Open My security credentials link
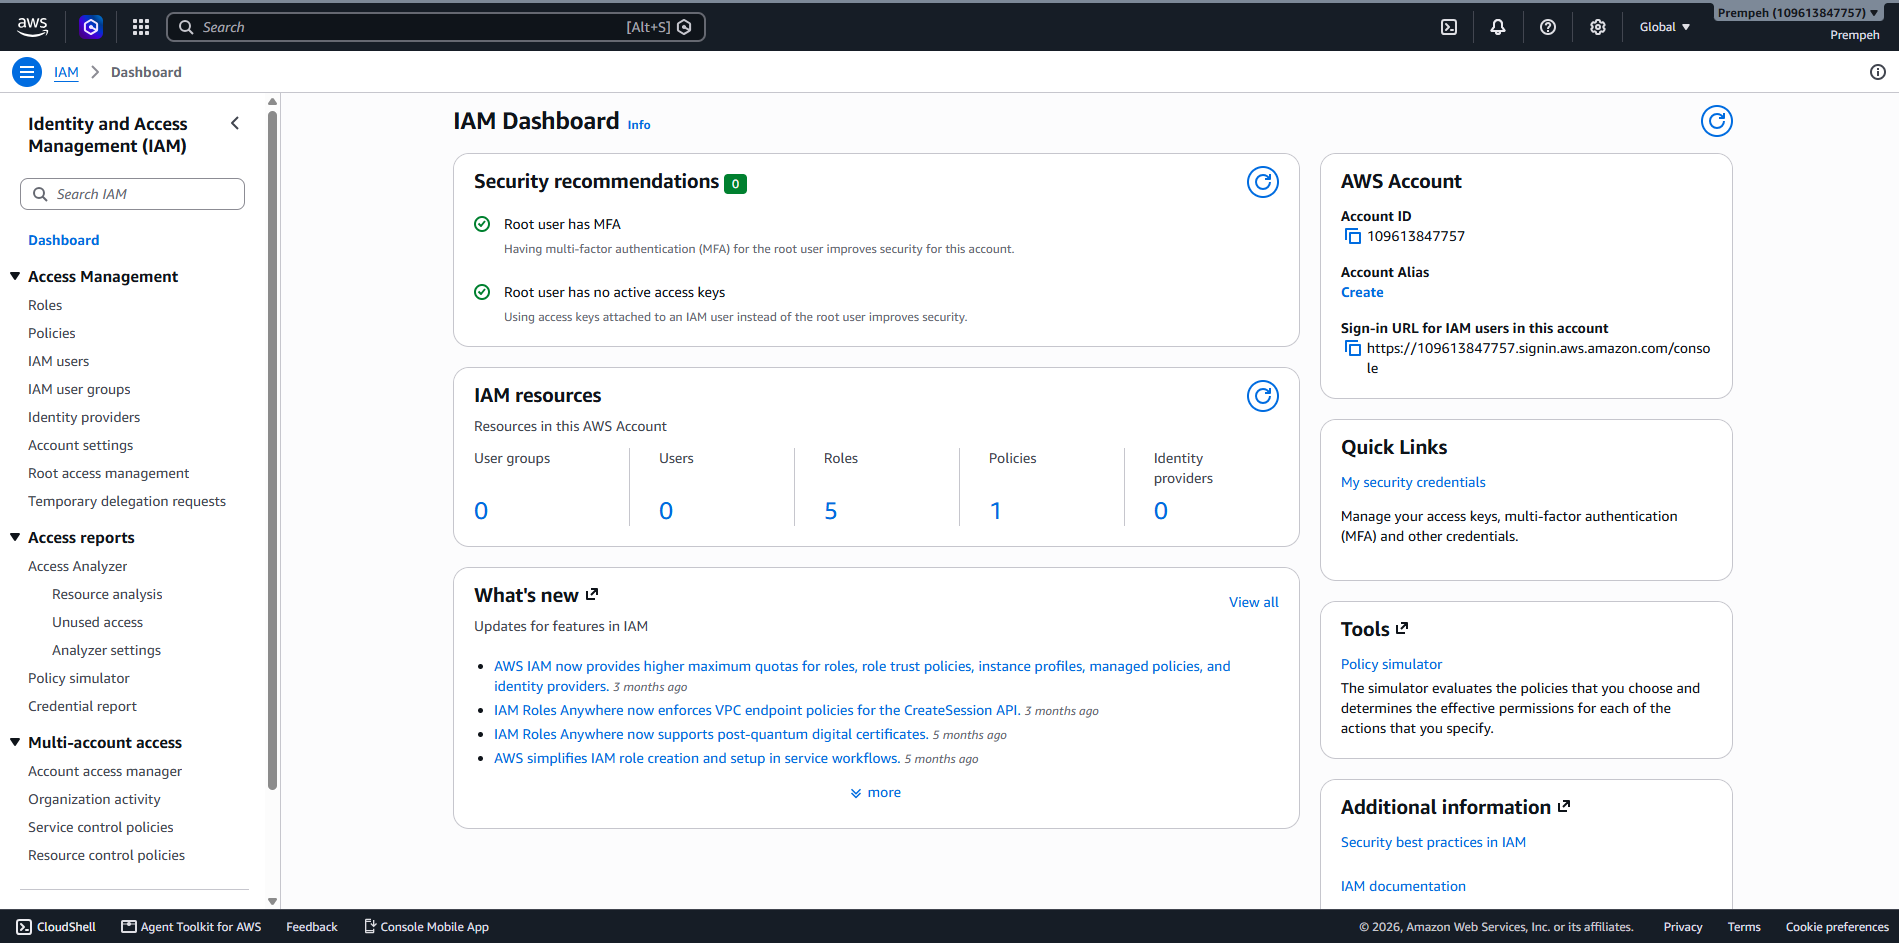 [1413, 482]
